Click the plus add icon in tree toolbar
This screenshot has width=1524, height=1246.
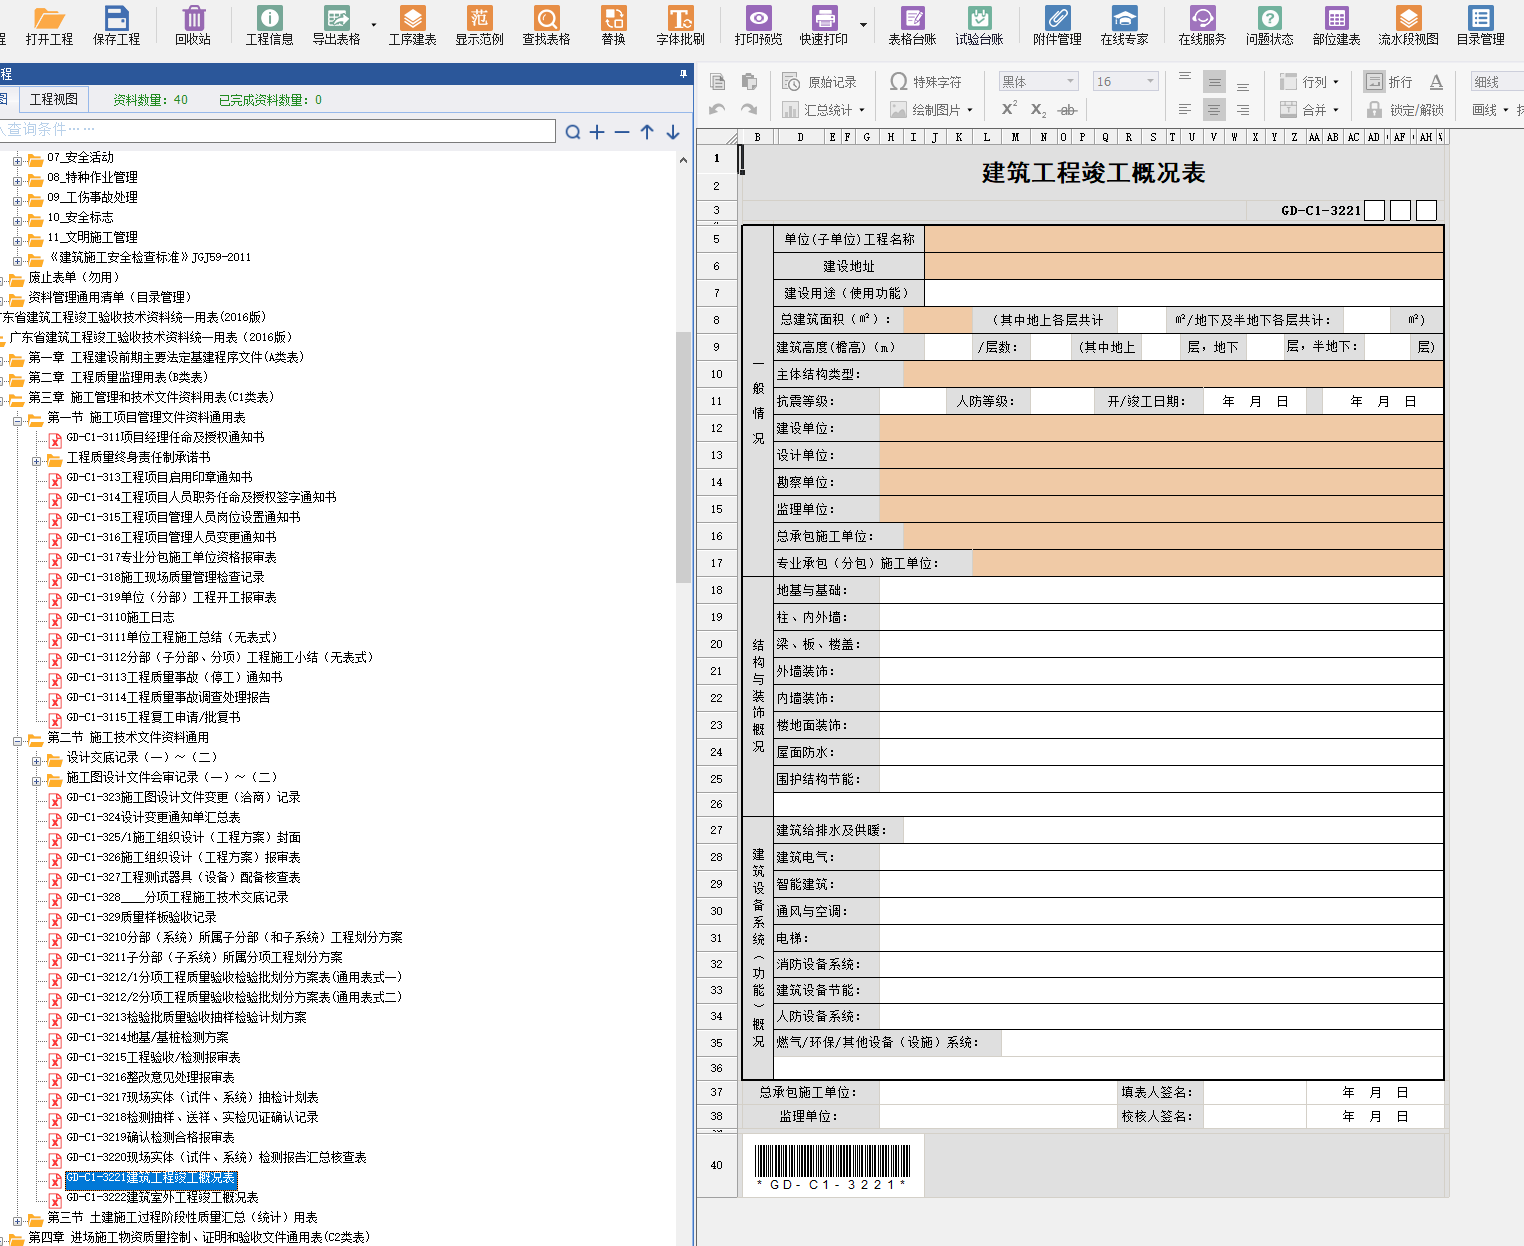coord(597,132)
